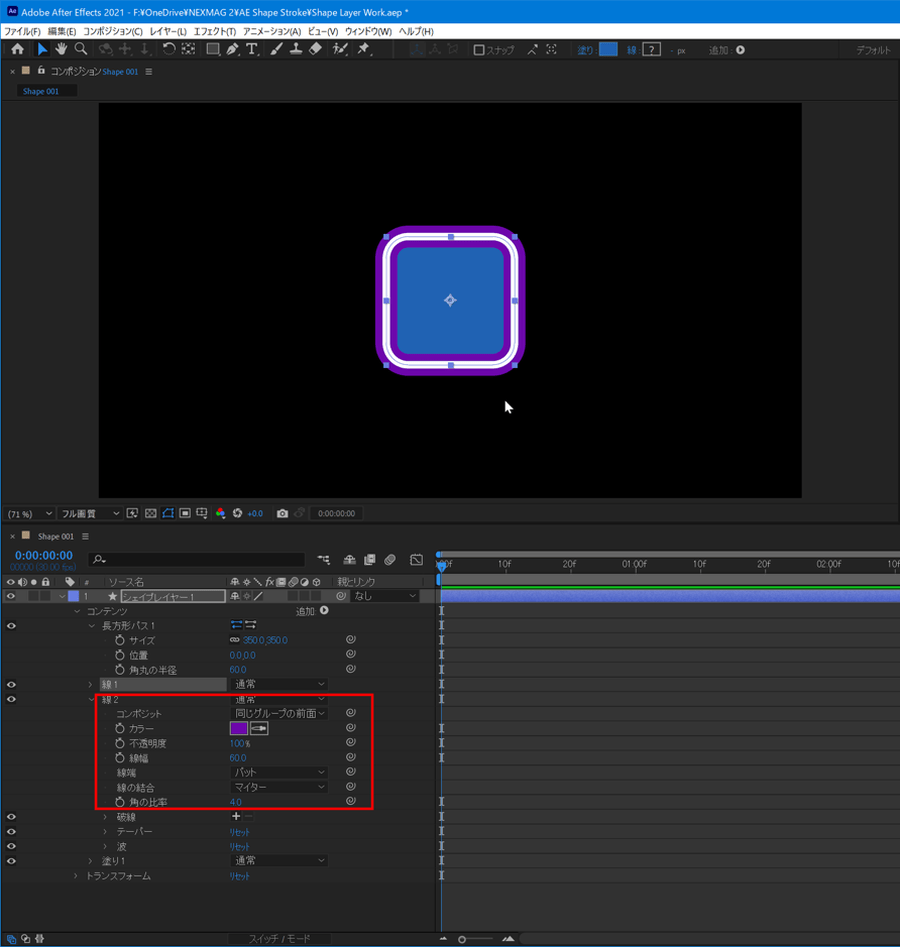Viewport: 900px width, 947px height.
Task: Select the Rectangle shape tool
Action: click(x=212, y=49)
